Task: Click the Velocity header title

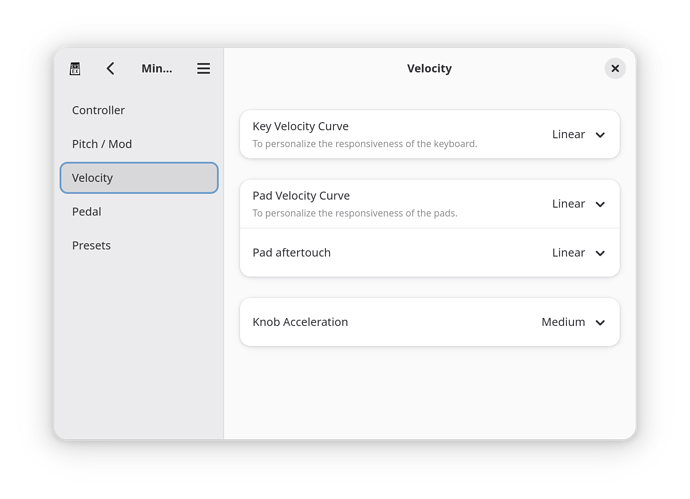Action: pos(429,69)
